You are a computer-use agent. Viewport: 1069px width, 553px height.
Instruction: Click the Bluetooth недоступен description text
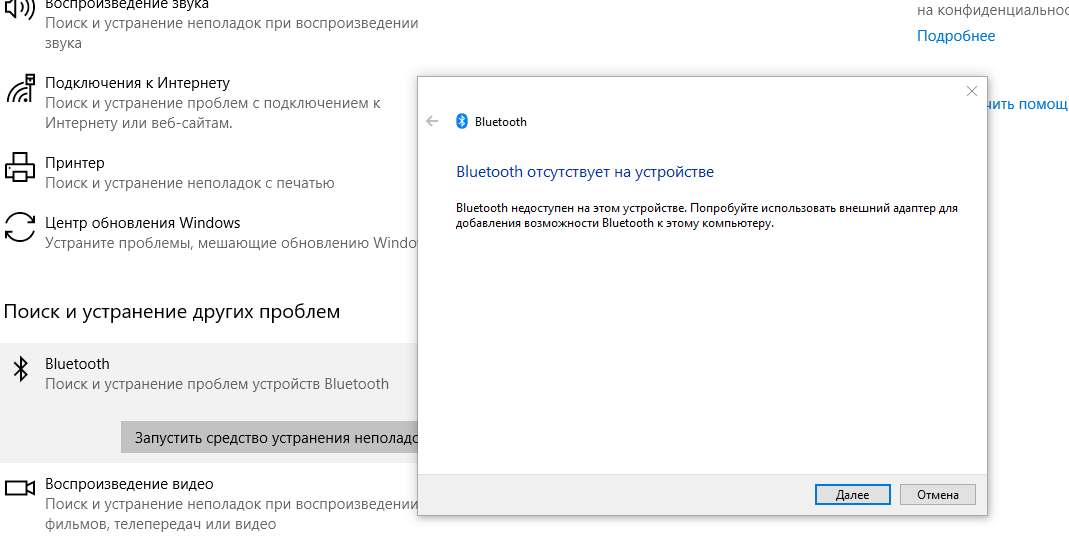(707, 215)
